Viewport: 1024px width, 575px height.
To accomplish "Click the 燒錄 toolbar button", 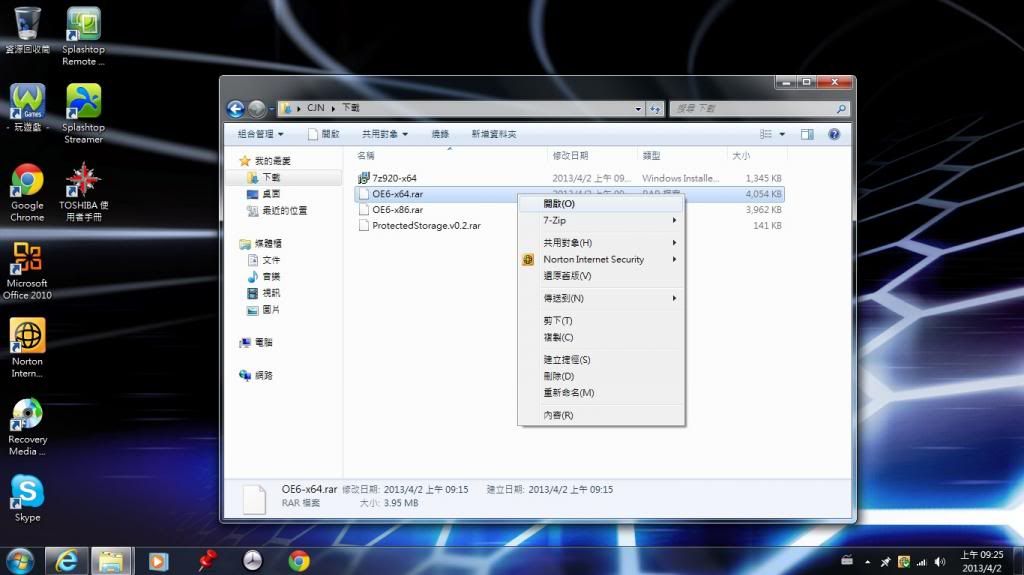I will click(x=440, y=134).
